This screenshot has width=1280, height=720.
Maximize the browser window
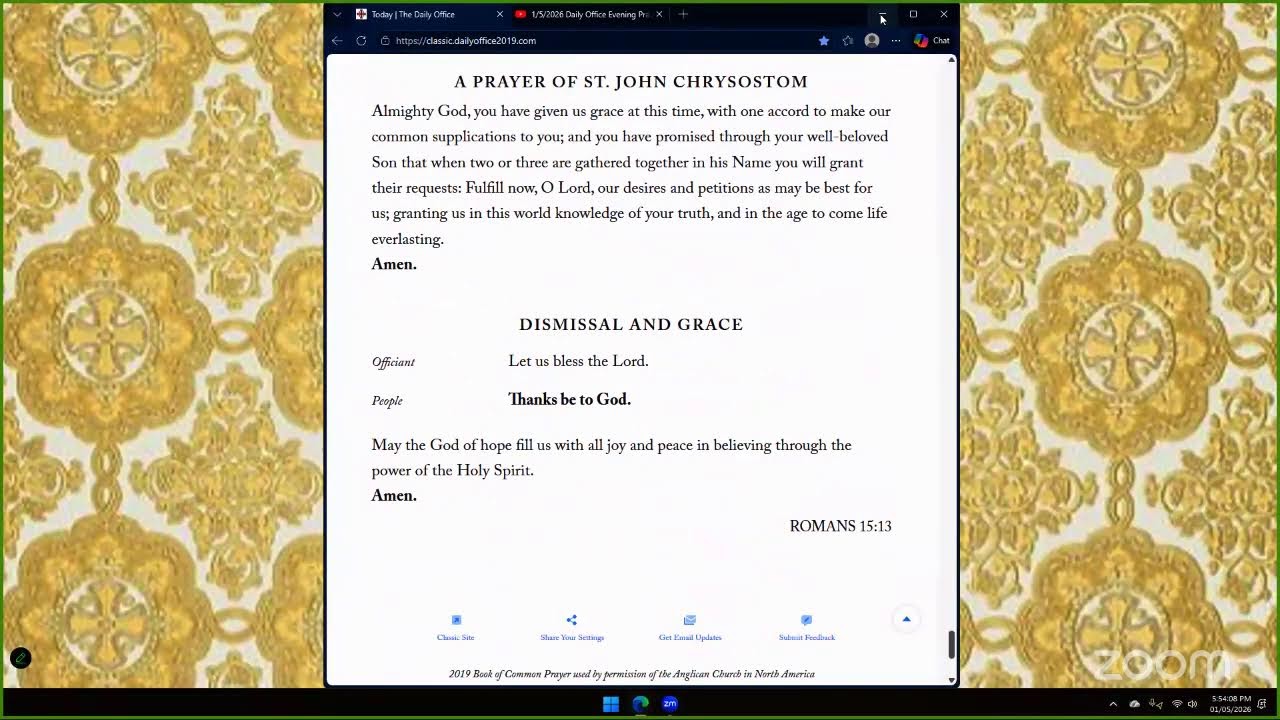click(x=913, y=14)
